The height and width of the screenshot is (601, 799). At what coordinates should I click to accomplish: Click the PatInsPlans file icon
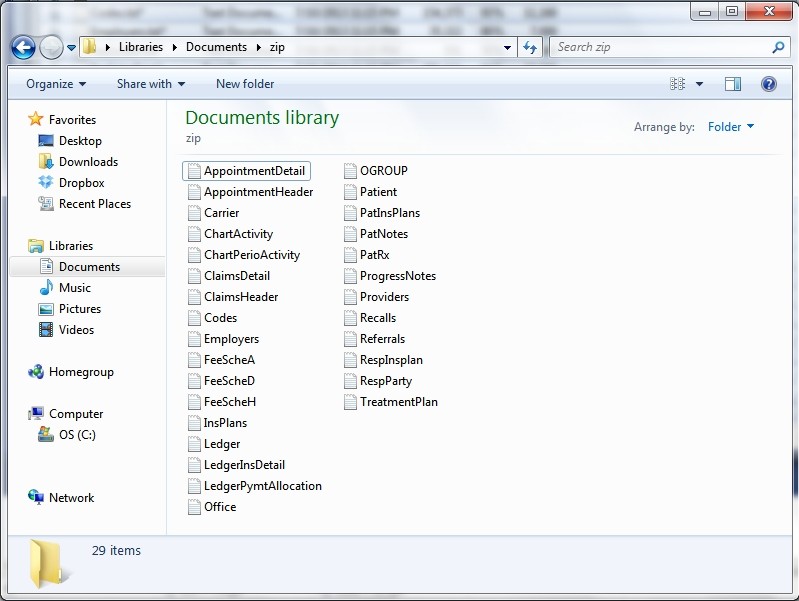coord(350,213)
